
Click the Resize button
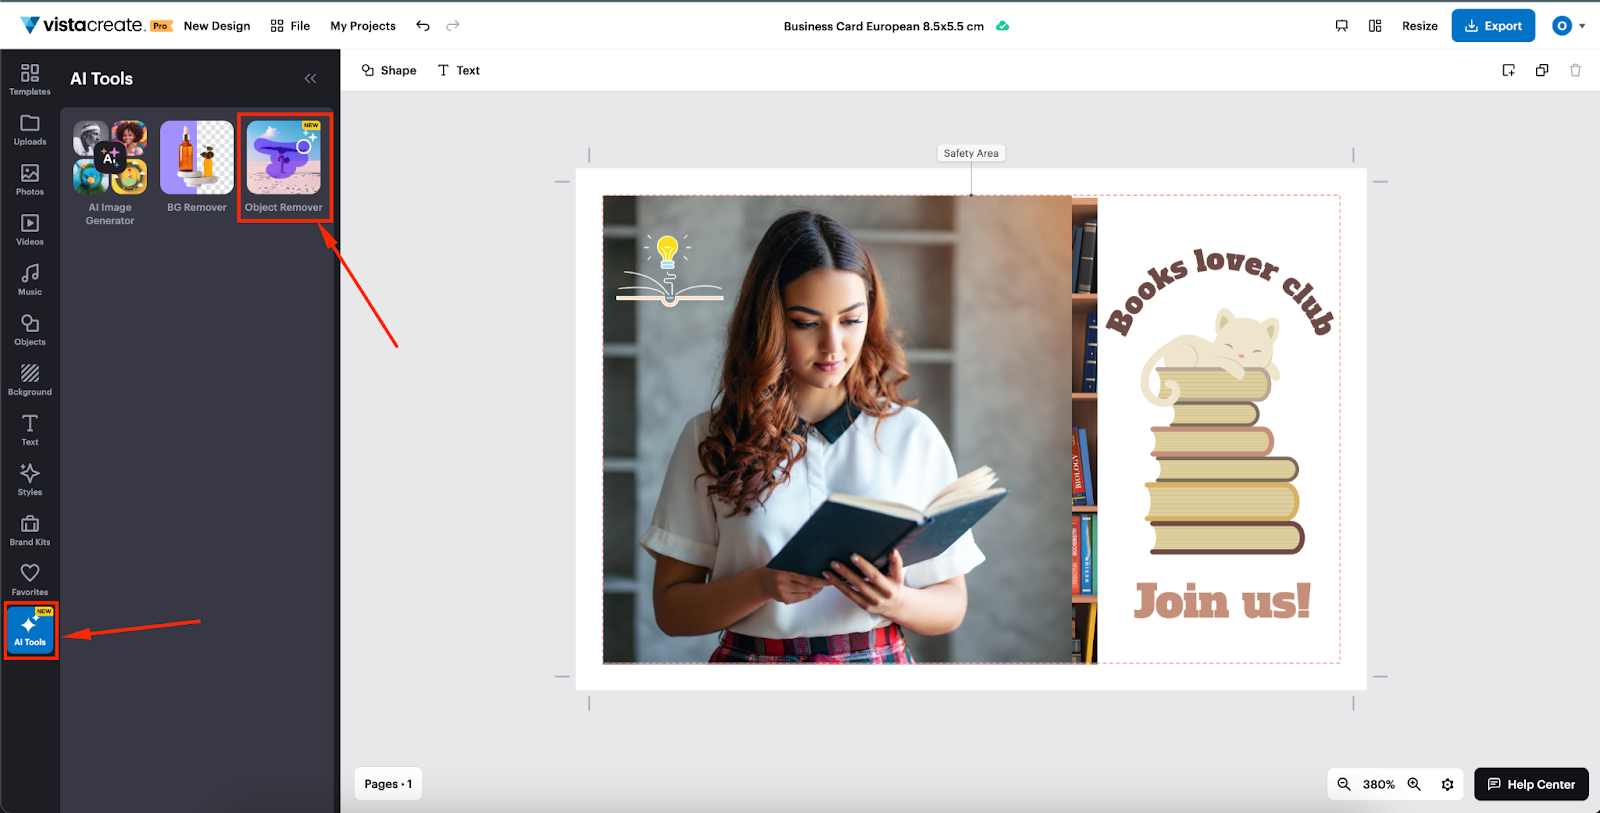click(1419, 26)
